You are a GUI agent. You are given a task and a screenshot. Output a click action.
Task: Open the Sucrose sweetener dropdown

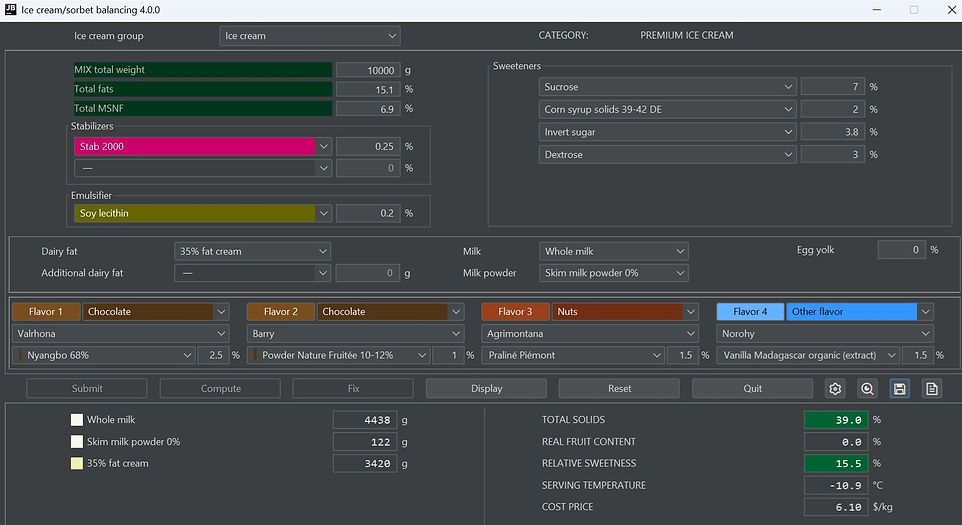pyautogui.click(x=668, y=87)
